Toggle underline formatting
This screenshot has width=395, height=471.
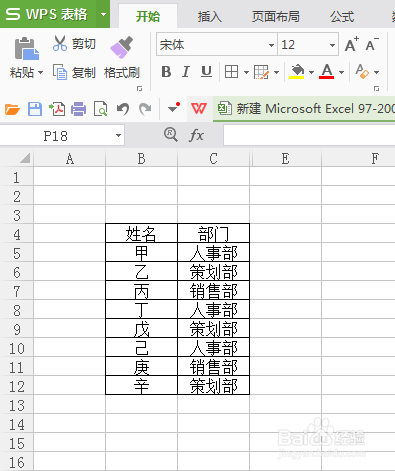point(206,72)
